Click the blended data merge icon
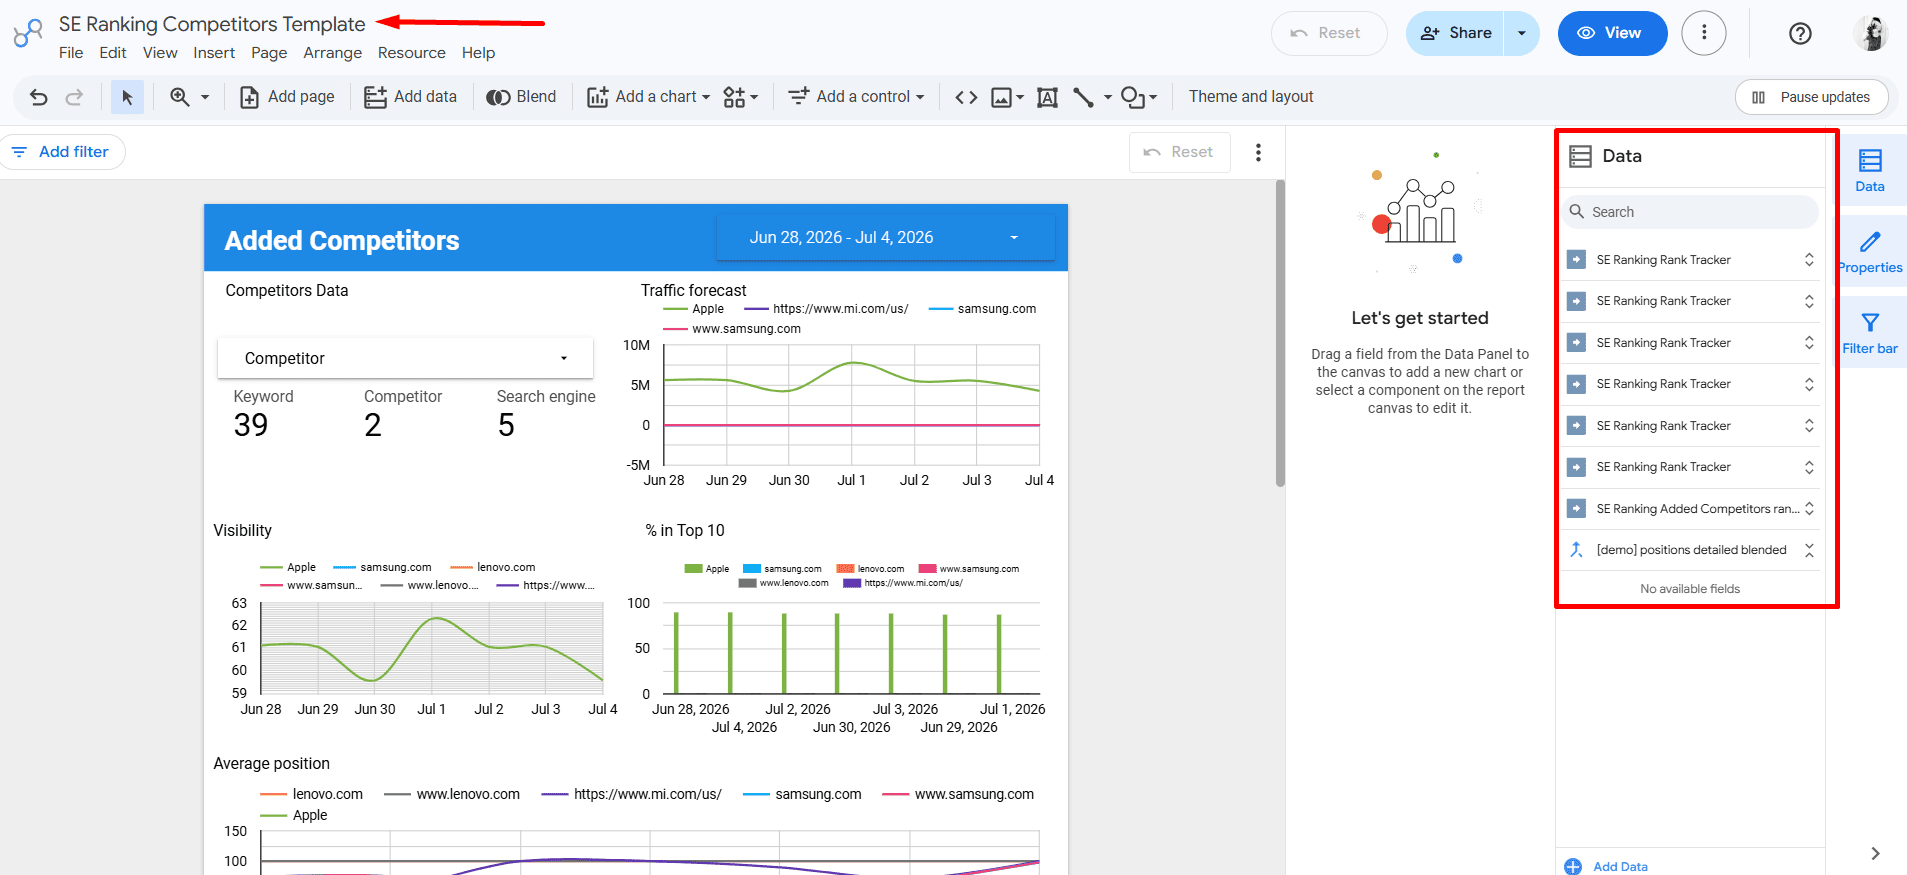Screen dimensions: 1907x875 click(1576, 550)
